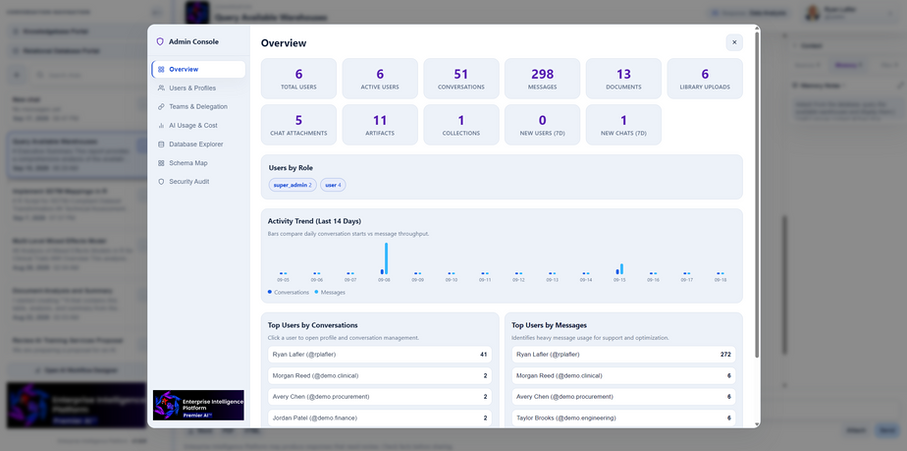The image size is (907, 451).
Task: Open Morgan Reed in Top Users by Conversations
Action: 380,376
